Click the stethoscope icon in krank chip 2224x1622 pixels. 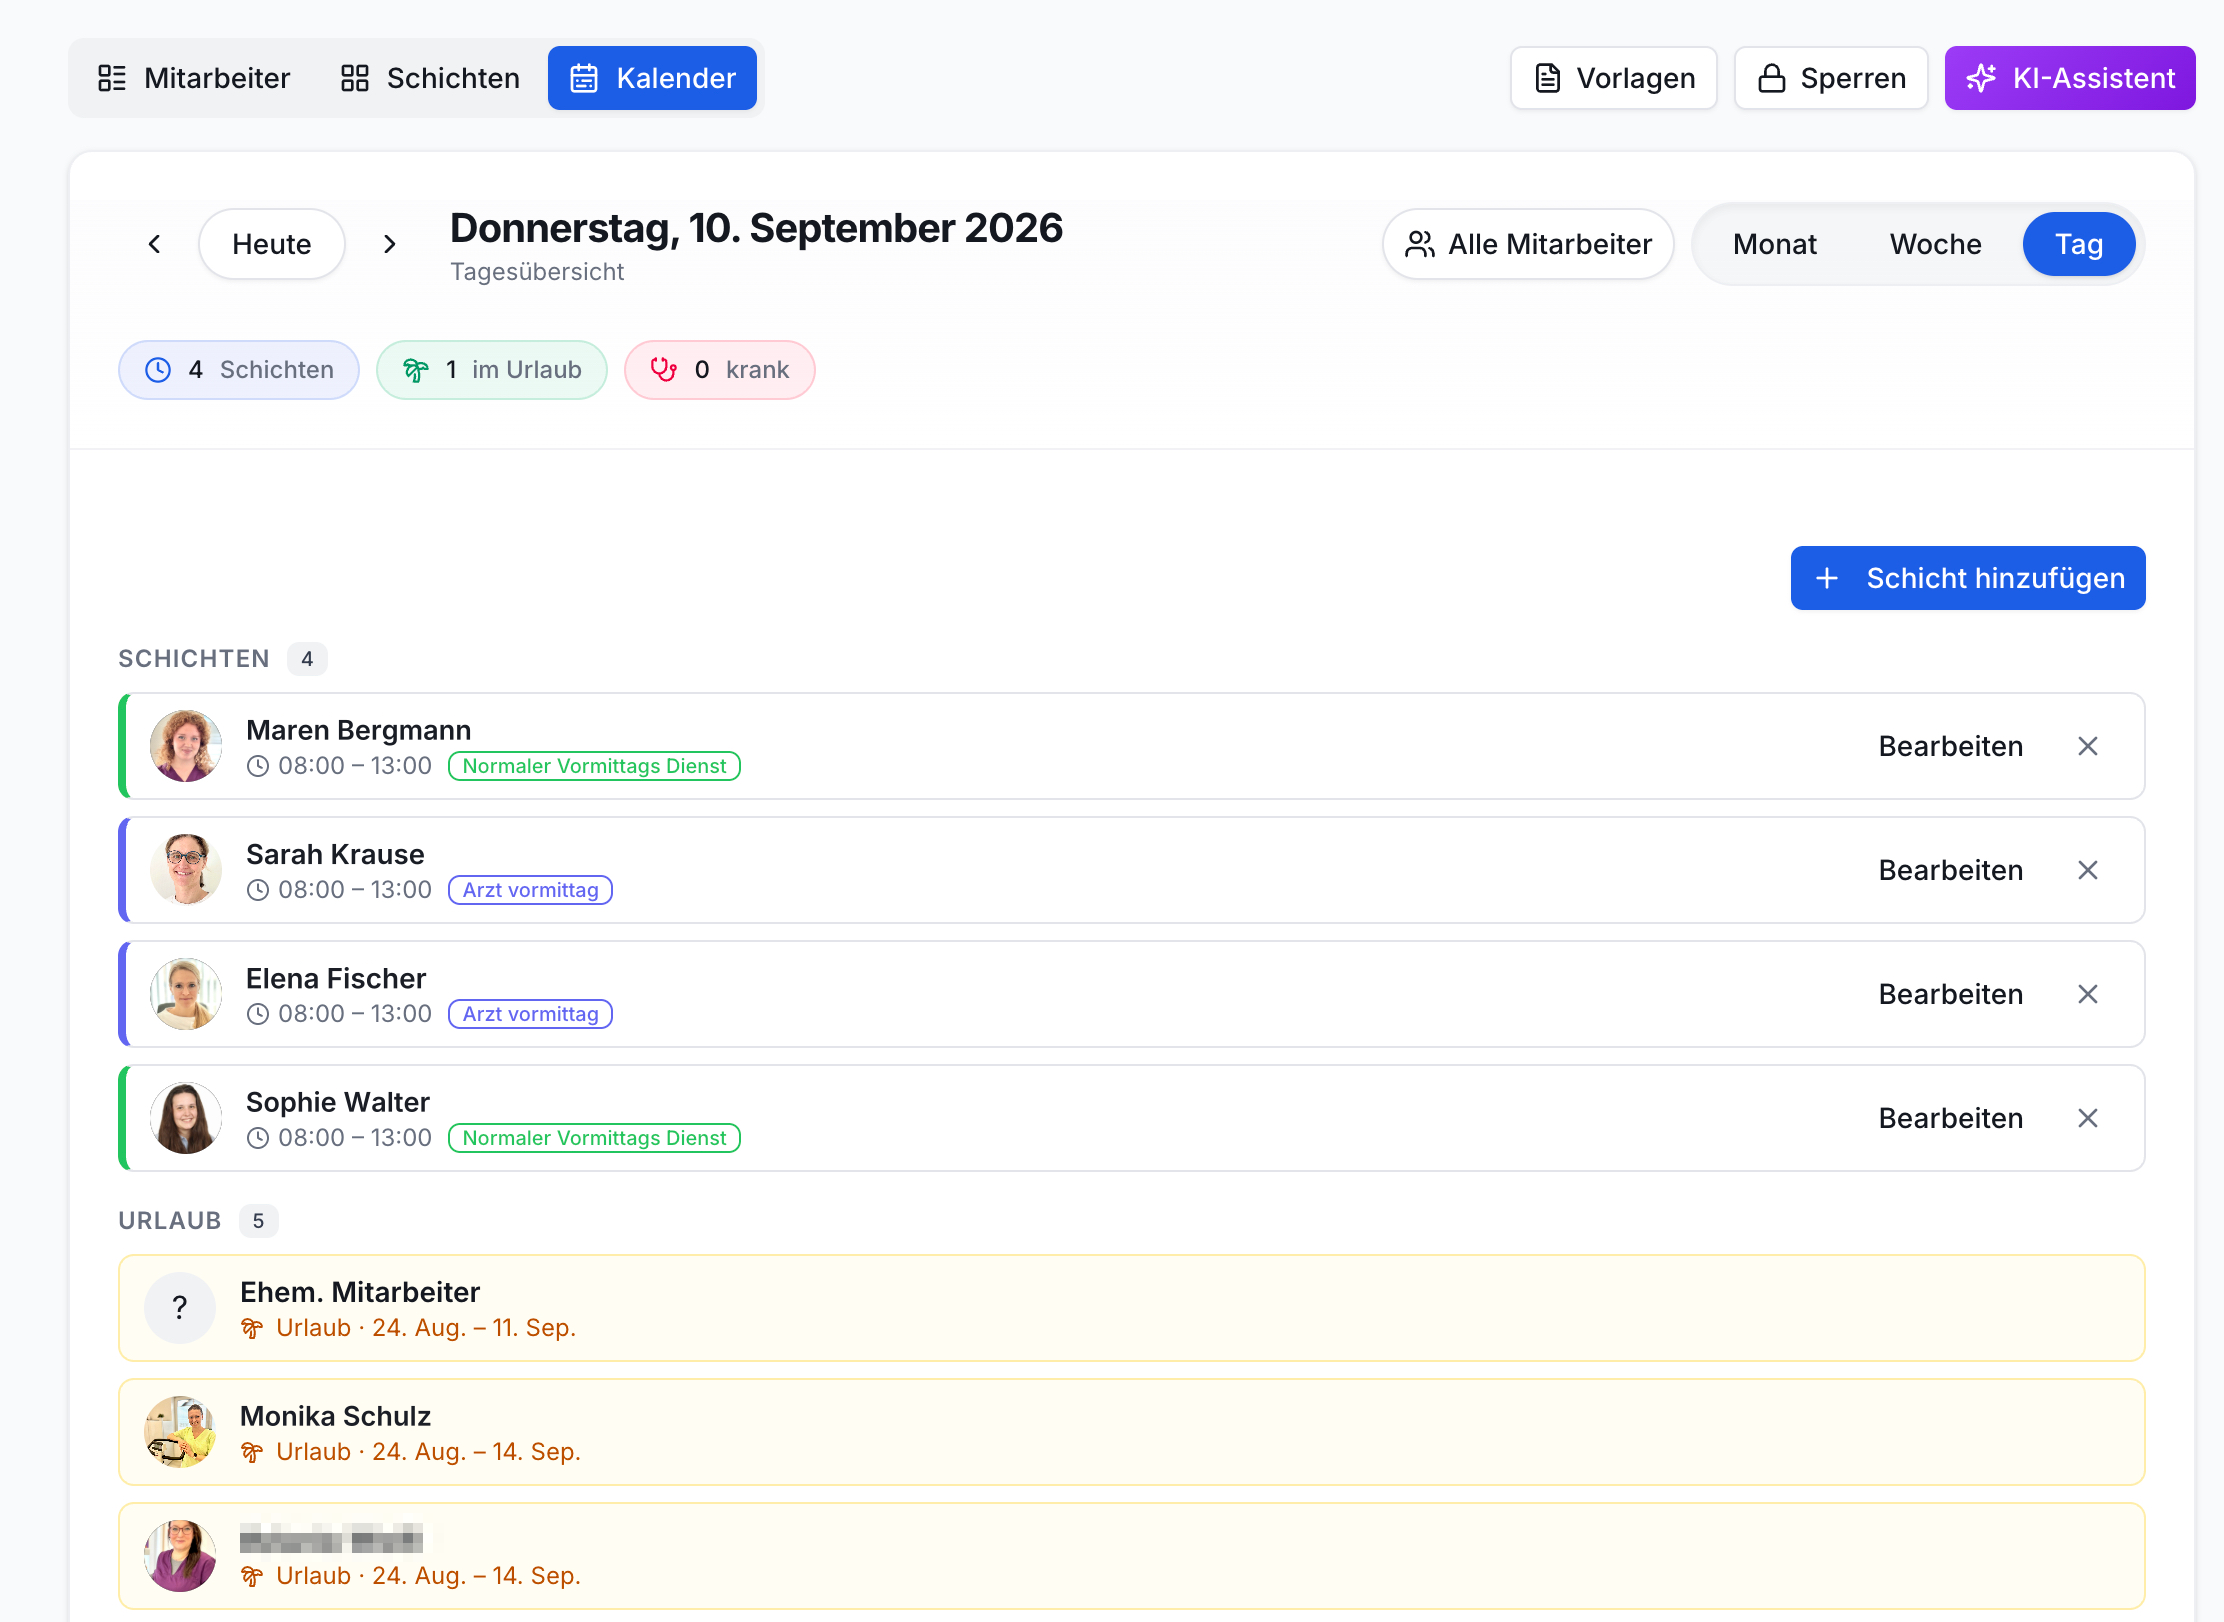tap(664, 370)
